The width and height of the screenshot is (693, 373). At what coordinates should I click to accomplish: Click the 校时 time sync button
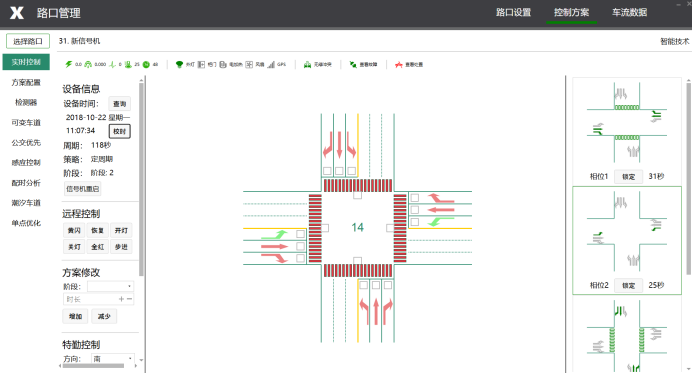point(119,131)
